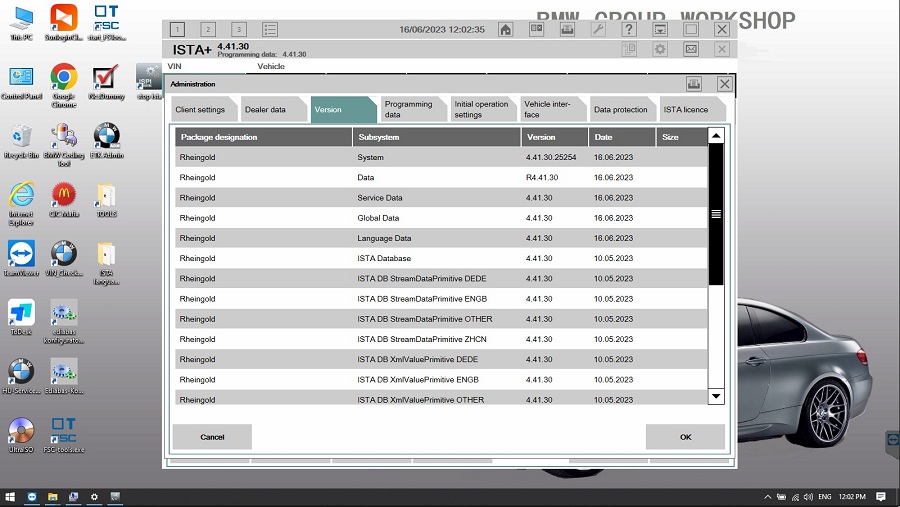The width and height of the screenshot is (900, 507).
Task: Open the Programming data tab
Action: [x=413, y=110]
